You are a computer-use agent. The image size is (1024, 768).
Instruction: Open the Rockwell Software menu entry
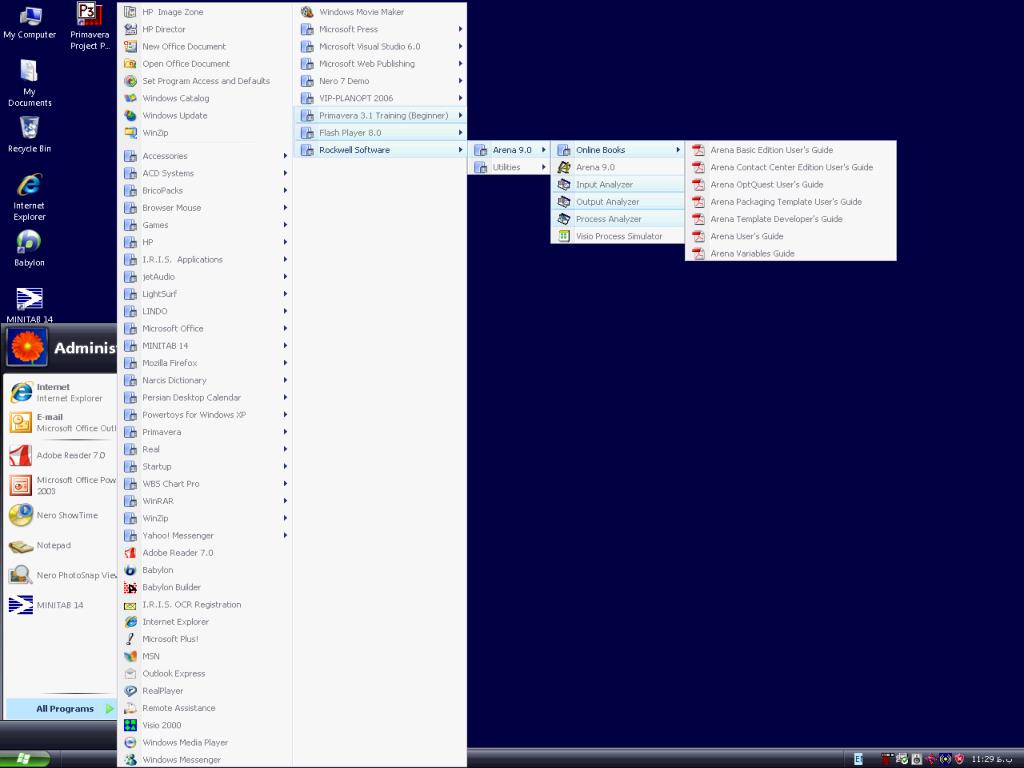pyautogui.click(x=381, y=150)
